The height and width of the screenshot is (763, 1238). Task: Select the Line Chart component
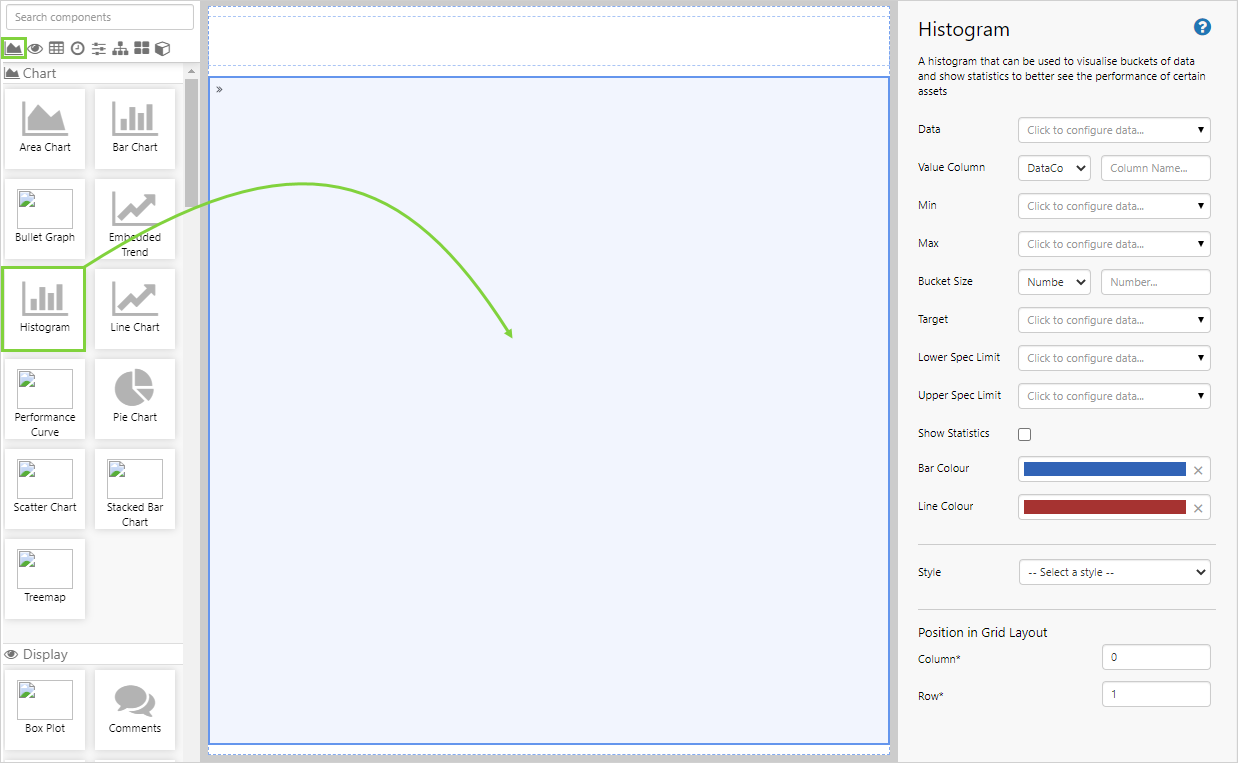[135, 308]
